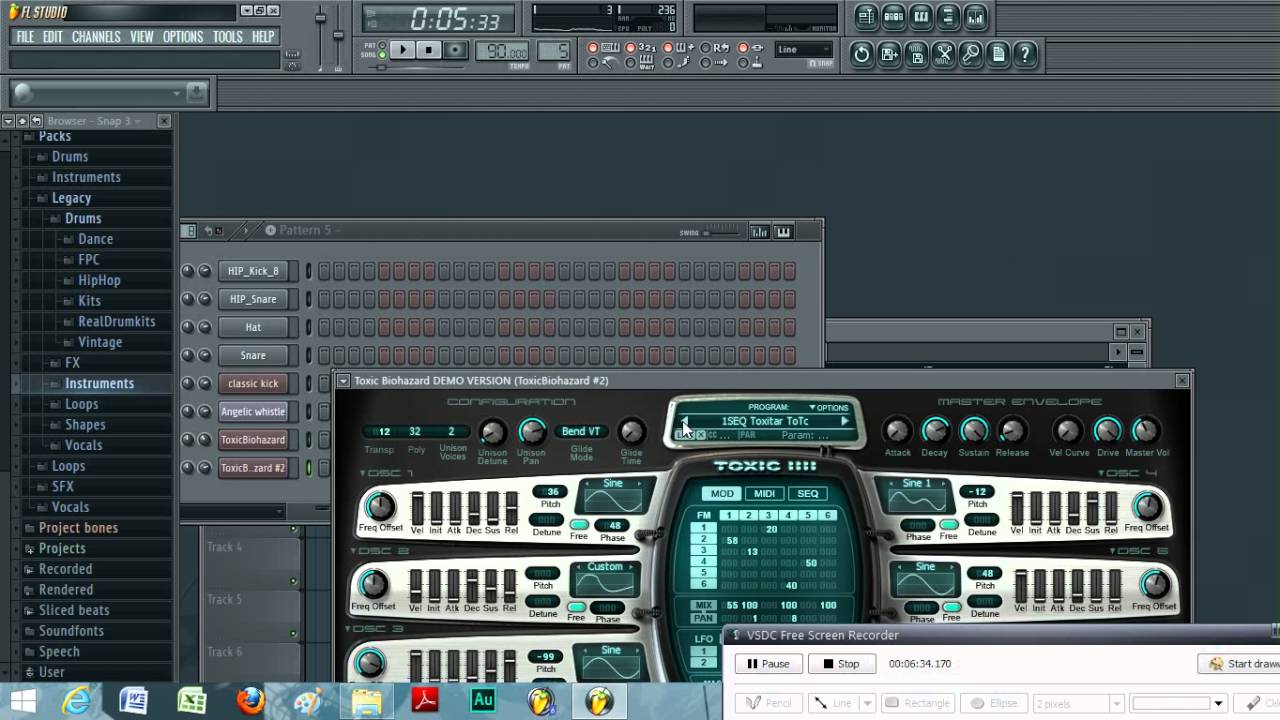Select the HIP_Snare channel button

[253, 299]
